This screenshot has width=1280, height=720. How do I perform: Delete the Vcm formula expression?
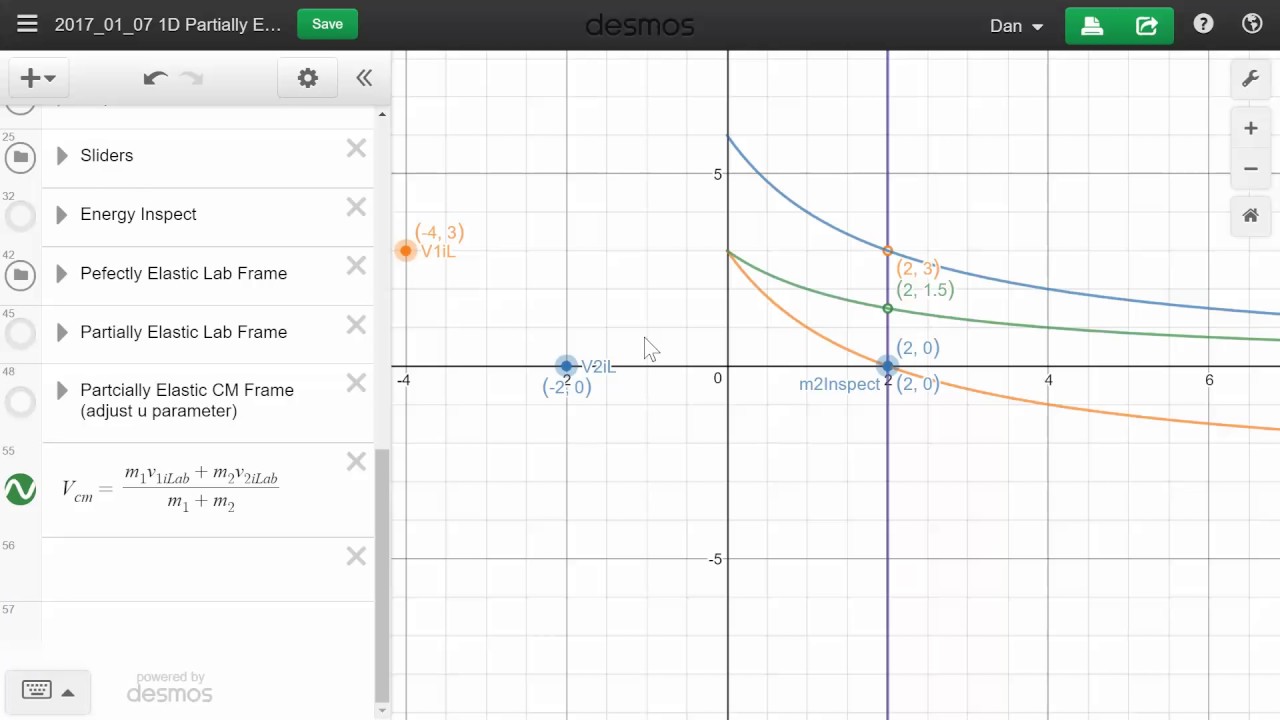356,461
